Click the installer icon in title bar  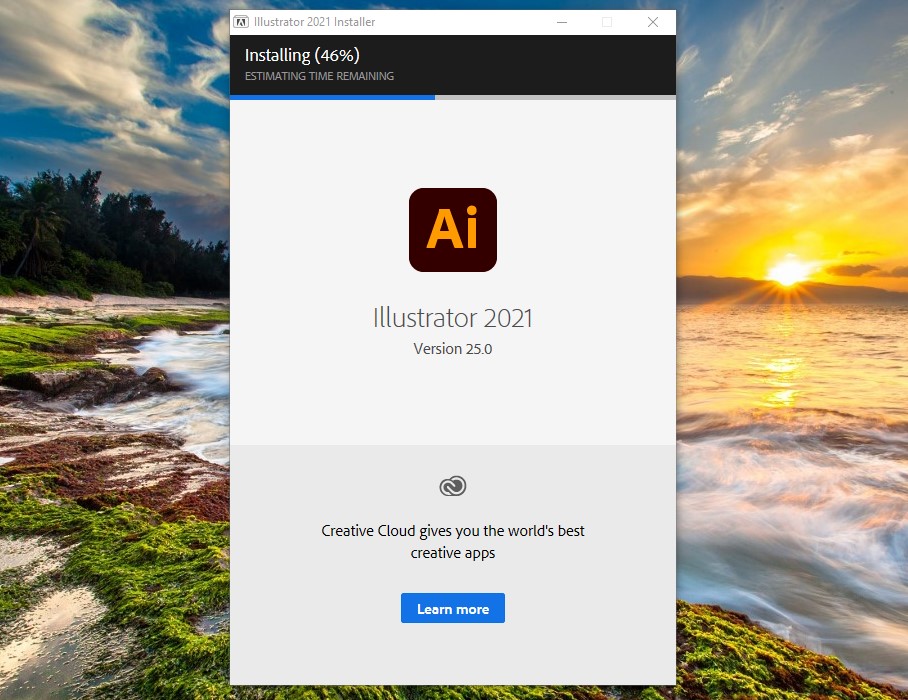241,22
